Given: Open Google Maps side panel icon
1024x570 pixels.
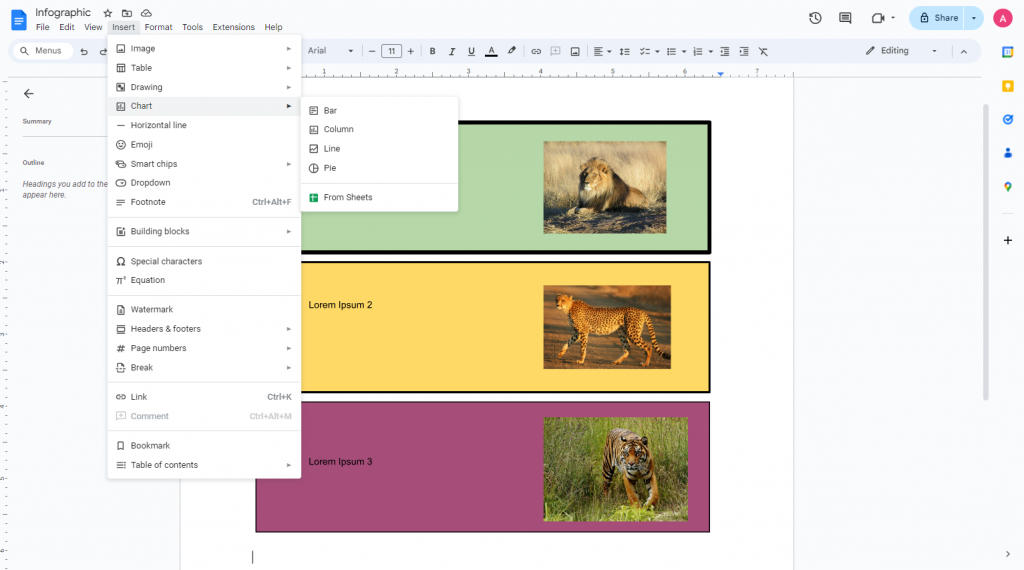Looking at the screenshot, I should 1008,187.
